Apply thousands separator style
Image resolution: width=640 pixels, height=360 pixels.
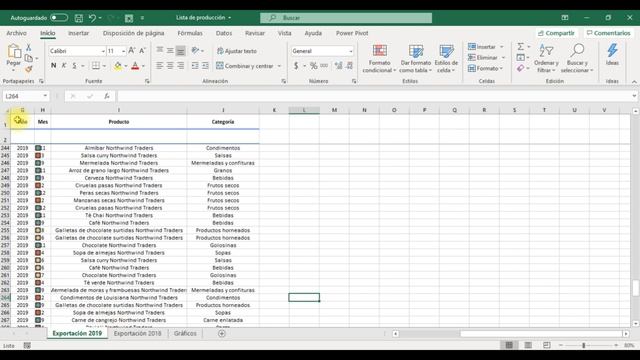coord(324,66)
